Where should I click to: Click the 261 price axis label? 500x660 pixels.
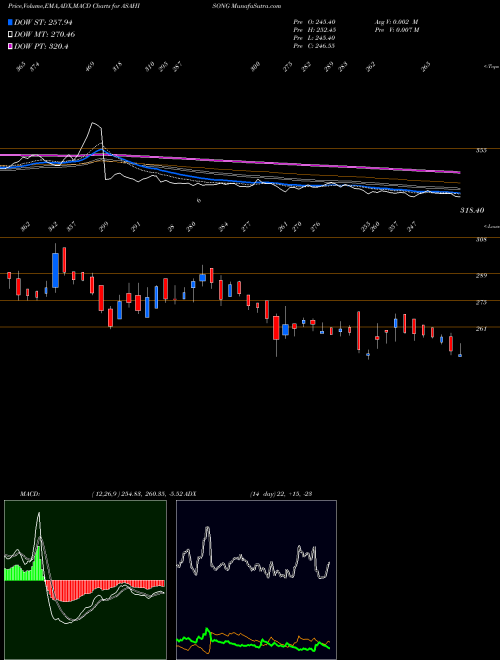coord(481,329)
